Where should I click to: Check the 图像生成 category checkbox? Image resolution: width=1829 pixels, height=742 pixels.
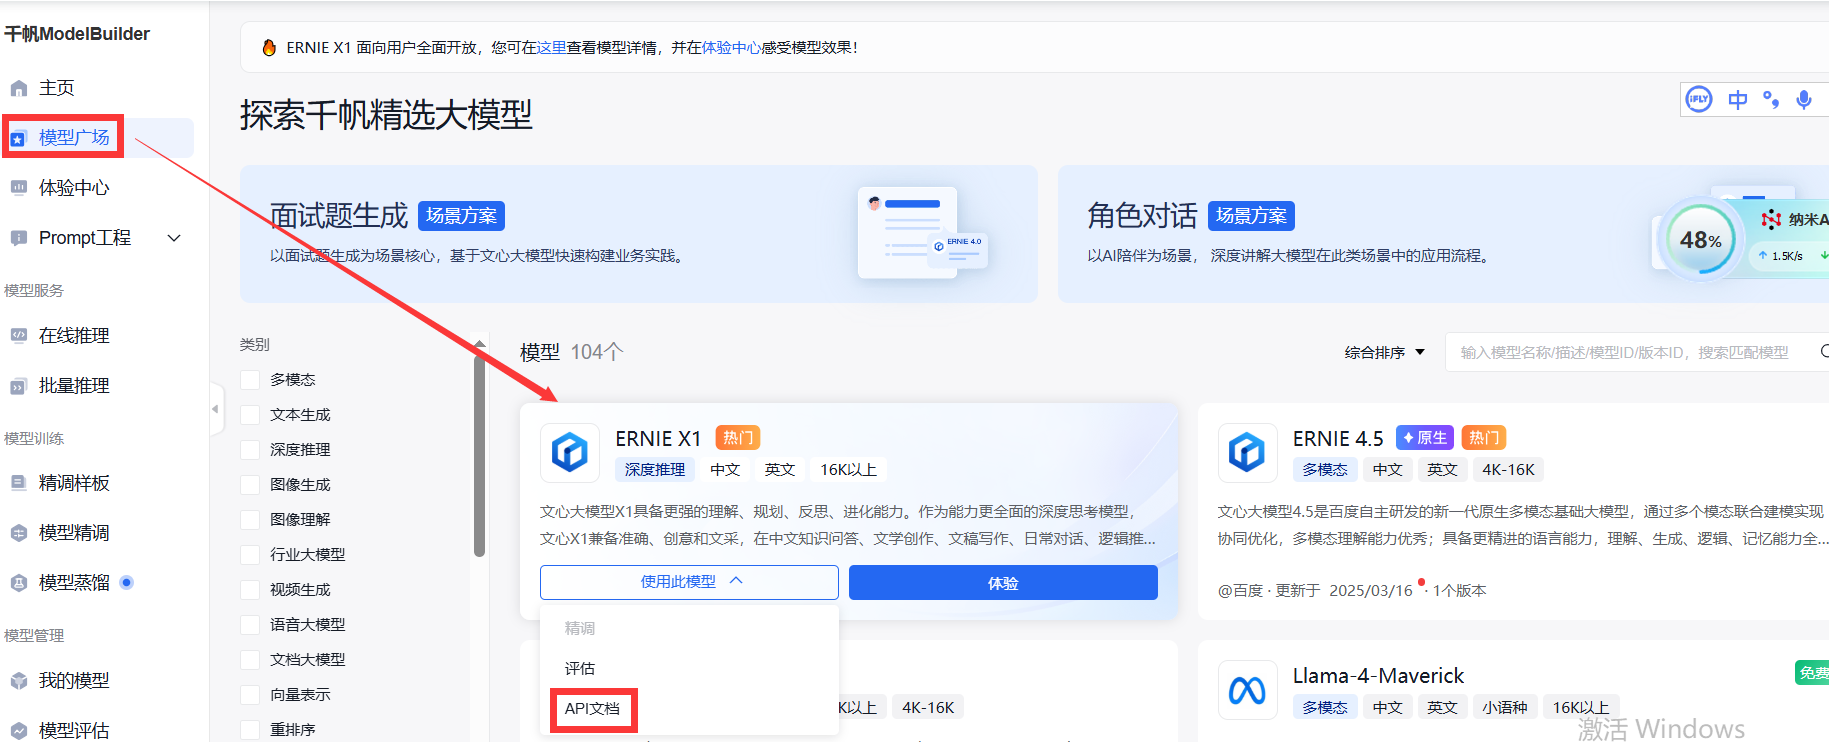pyautogui.click(x=250, y=484)
